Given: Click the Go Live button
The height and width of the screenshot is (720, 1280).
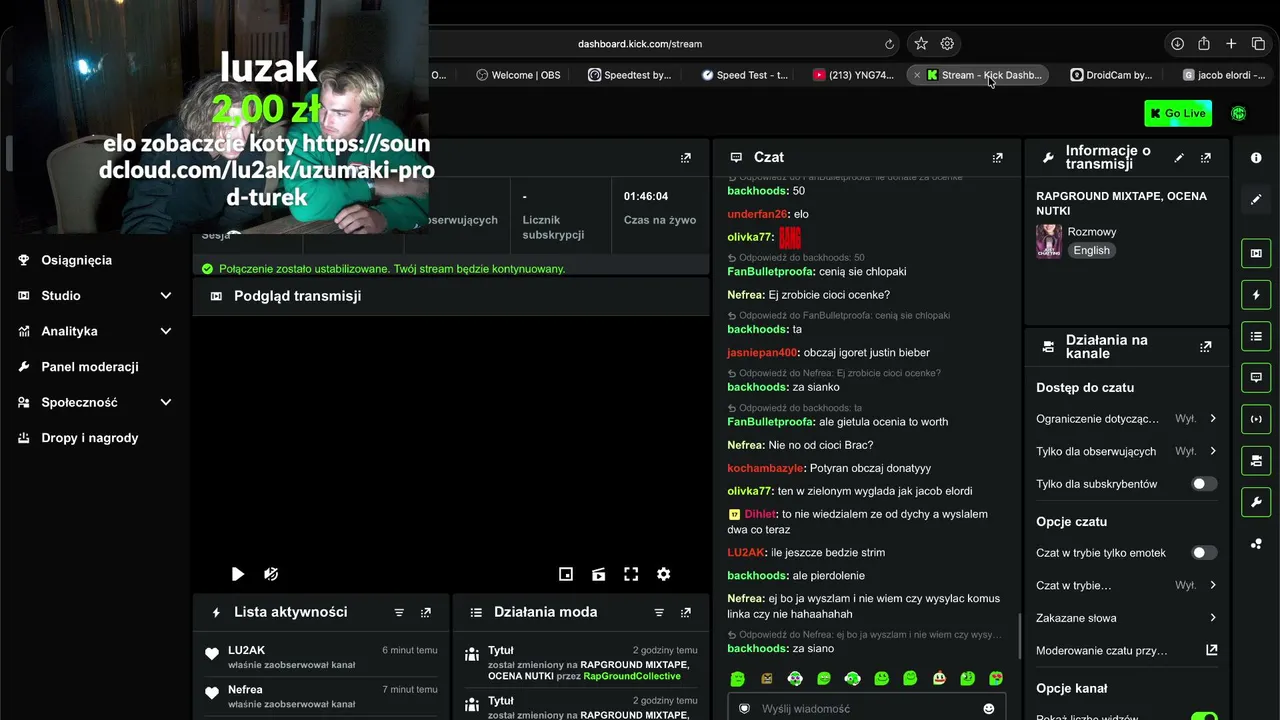Looking at the screenshot, I should click(x=1178, y=113).
